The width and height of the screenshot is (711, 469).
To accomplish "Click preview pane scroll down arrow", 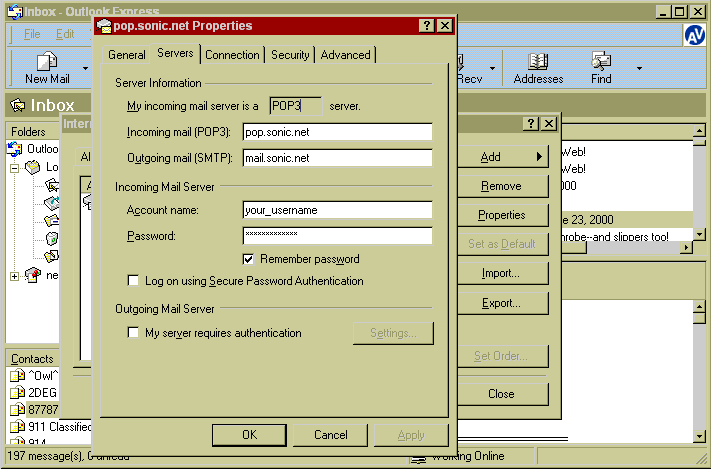I will [x=699, y=437].
